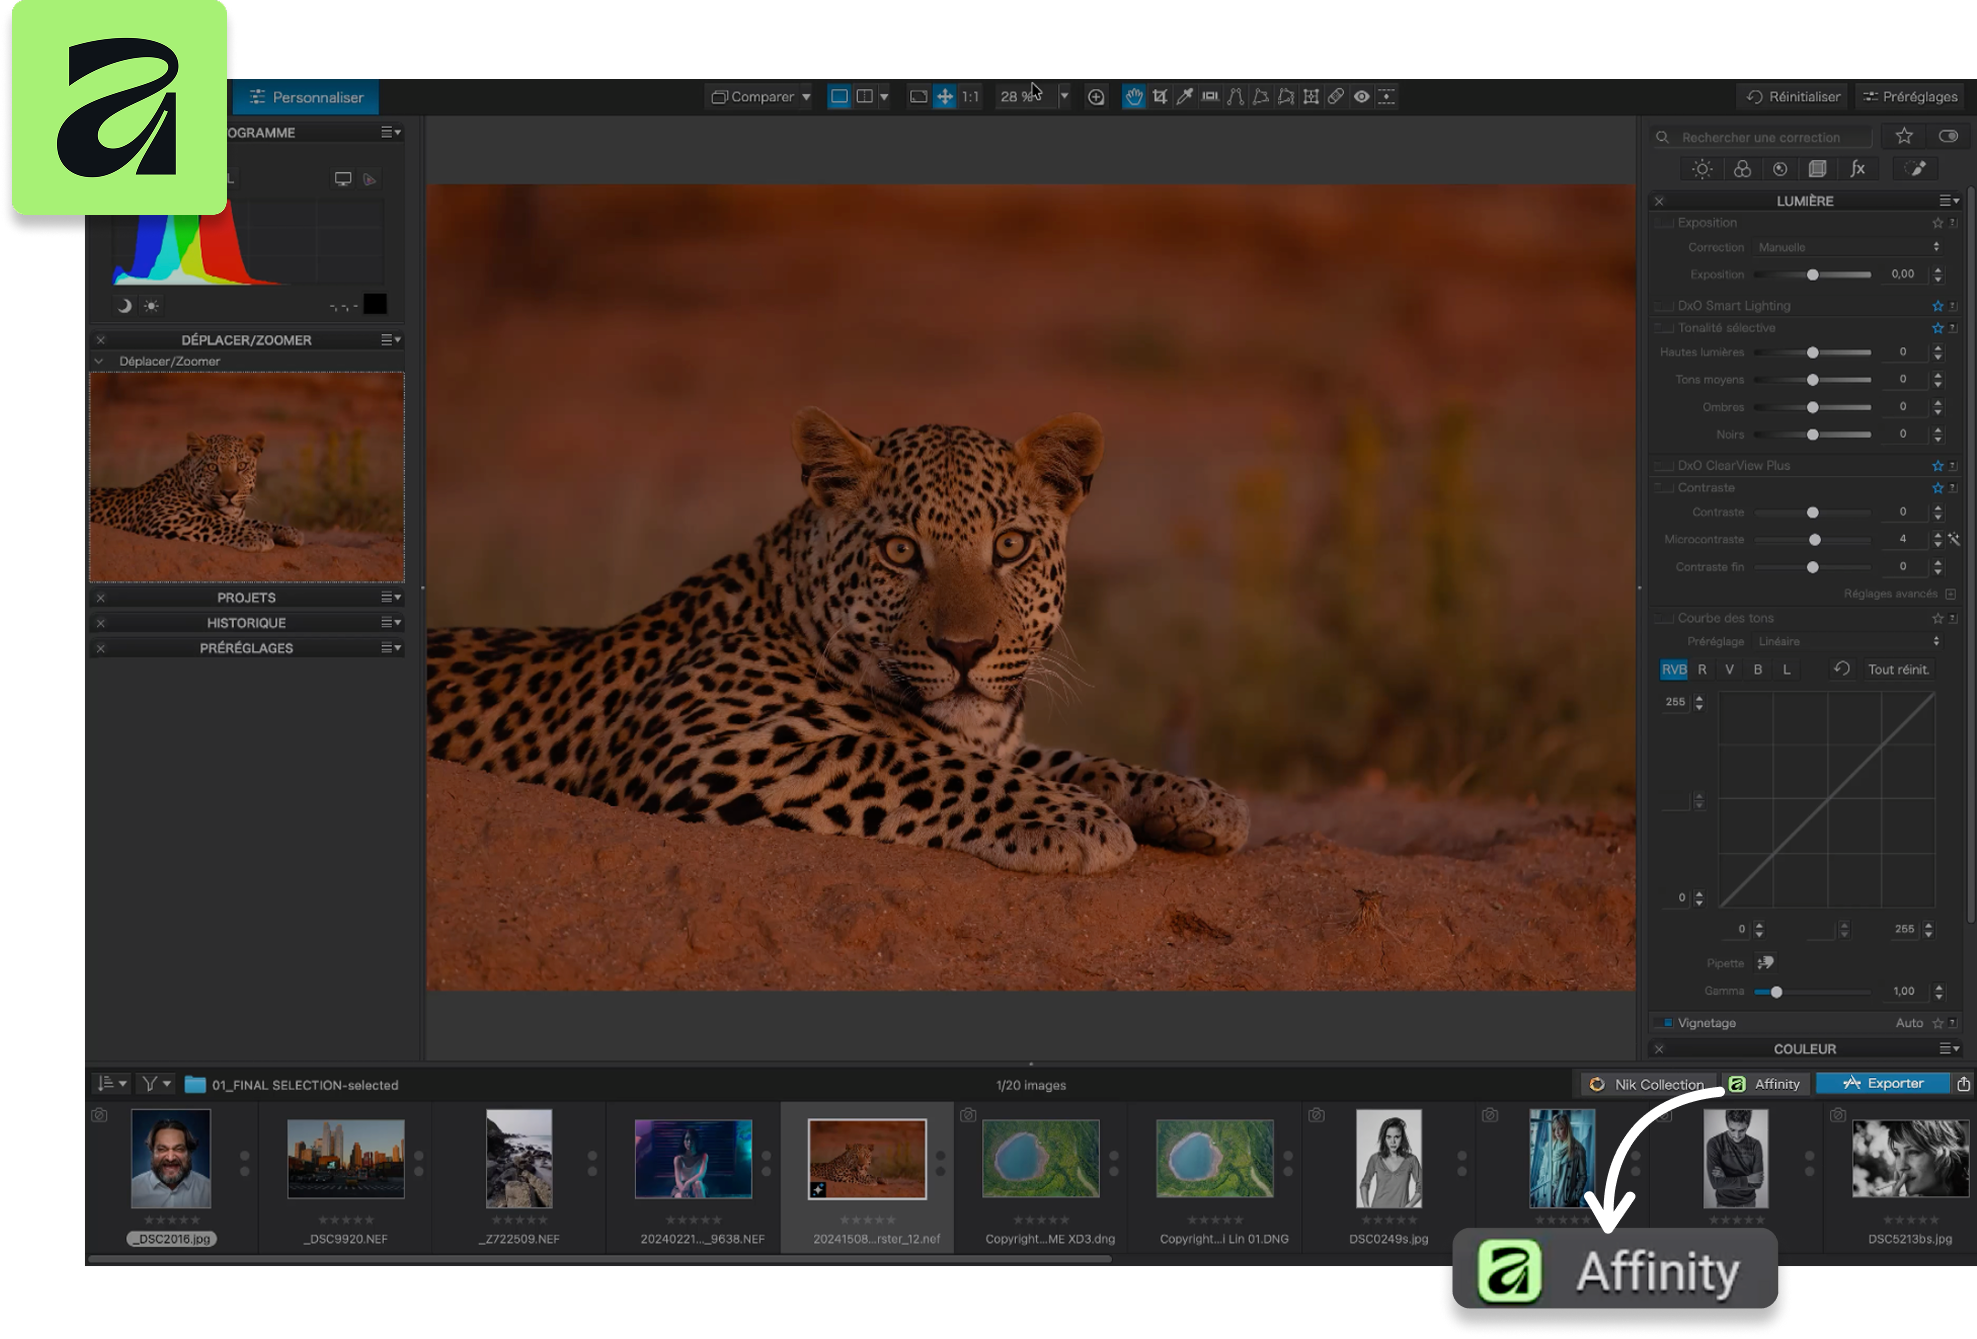
Task: Filter corrections by favorites star
Action: click(x=1904, y=136)
